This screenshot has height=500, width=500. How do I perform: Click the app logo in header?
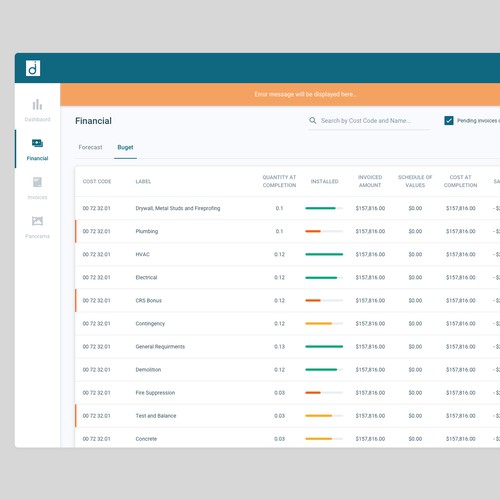(x=33, y=68)
